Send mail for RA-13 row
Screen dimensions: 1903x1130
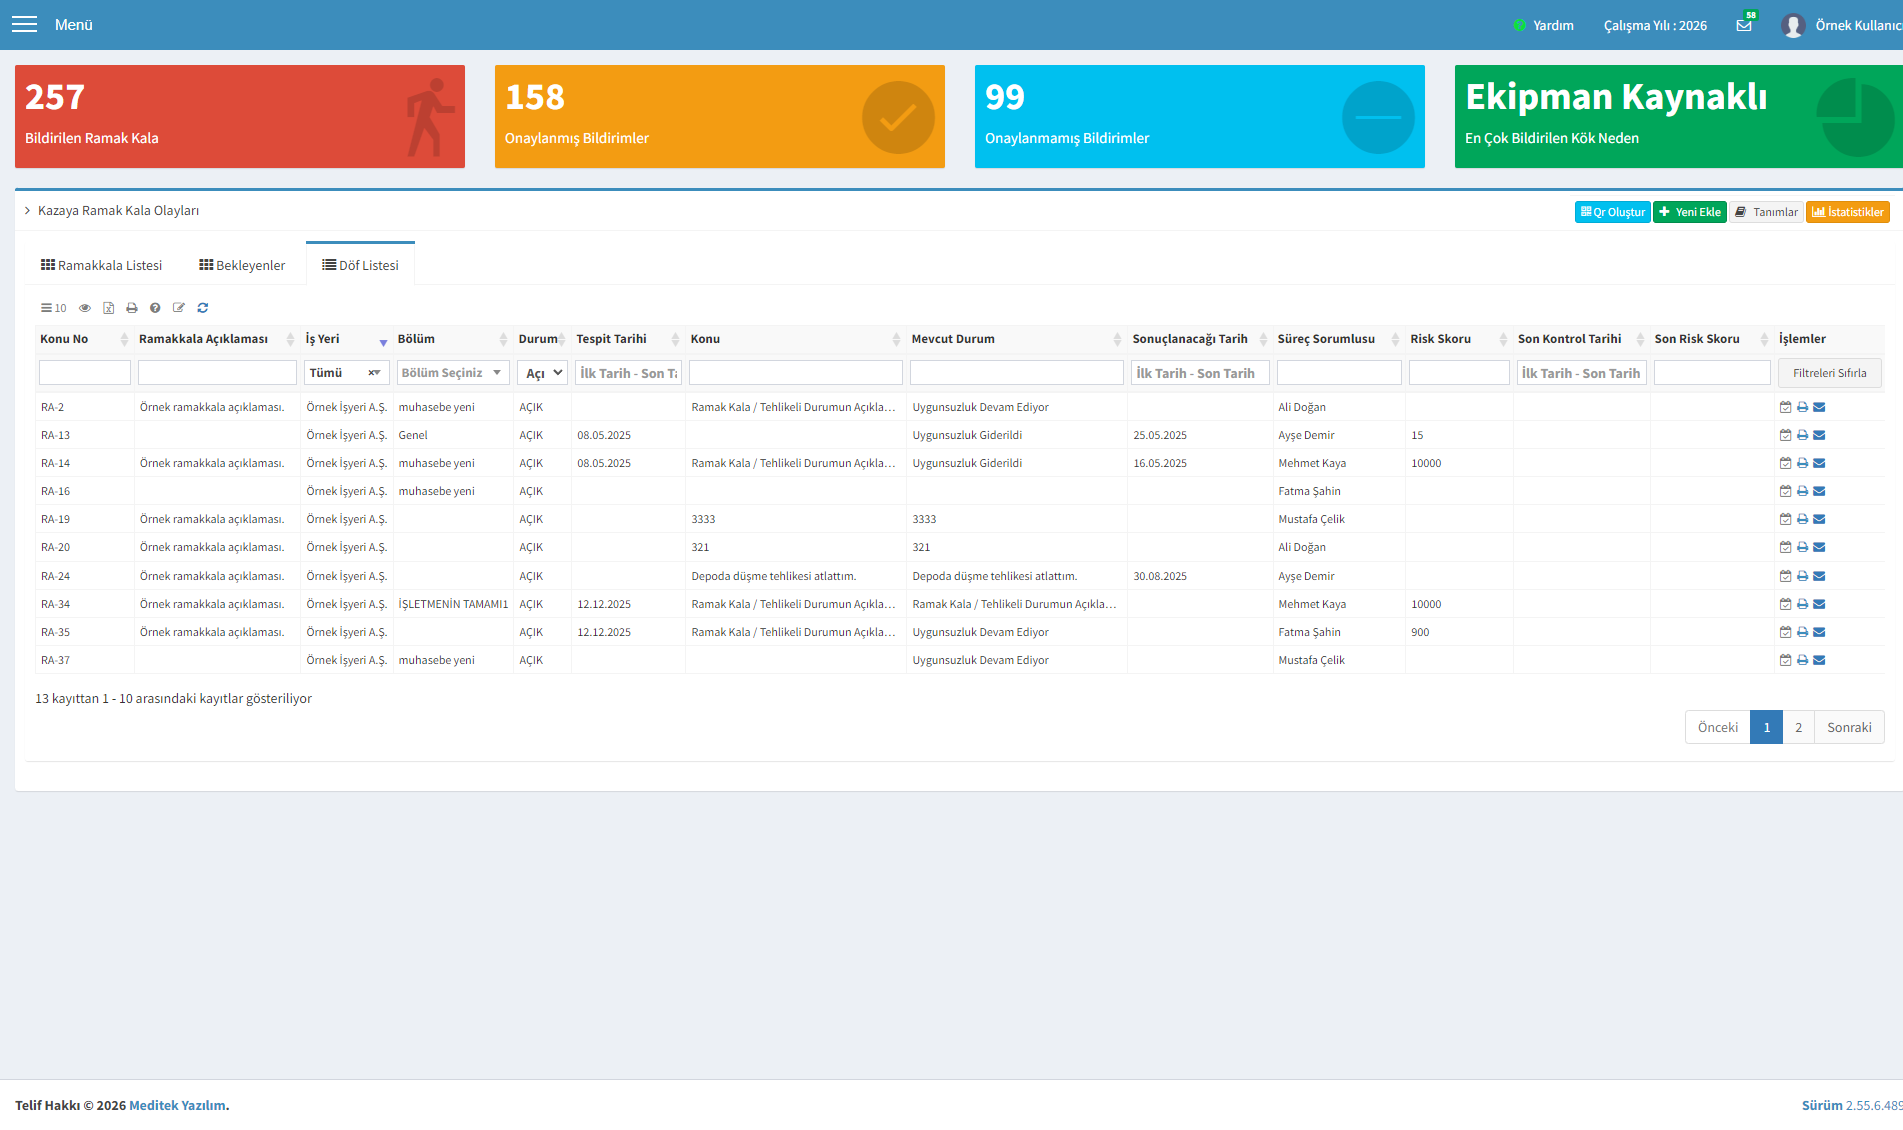tap(1819, 435)
